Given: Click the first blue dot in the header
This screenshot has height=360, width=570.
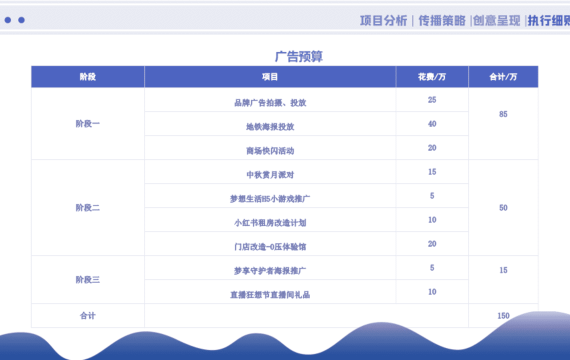Looking at the screenshot, I should tap(8, 20).
